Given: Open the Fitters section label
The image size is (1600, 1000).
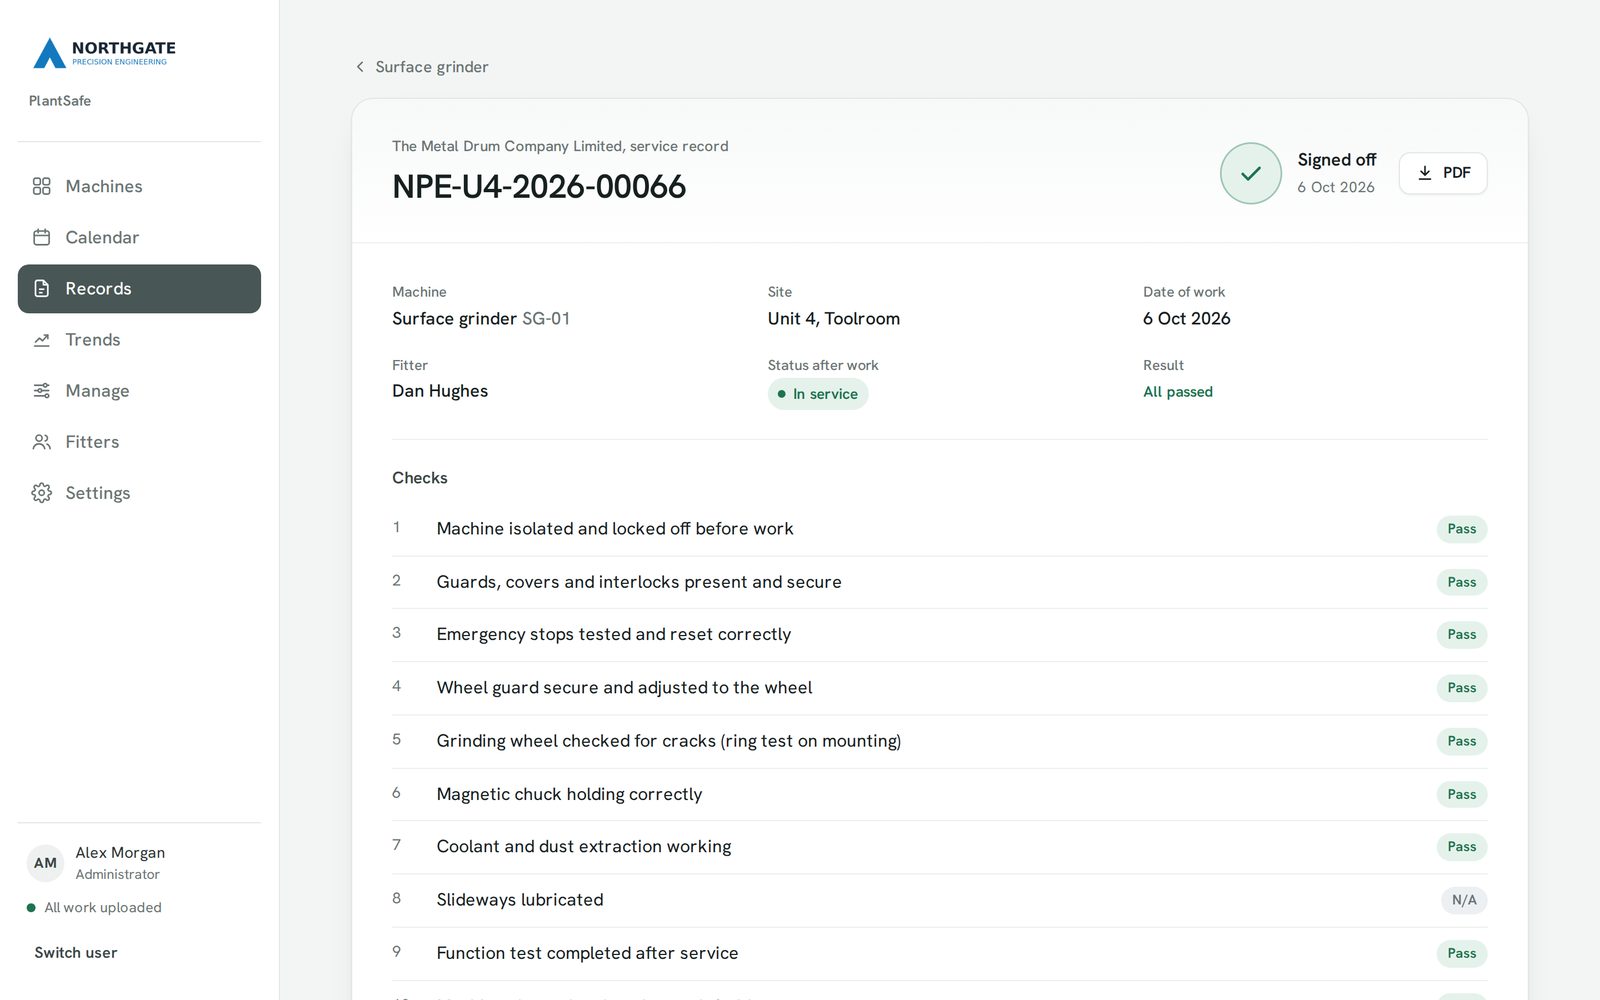Looking at the screenshot, I should [x=92, y=442].
